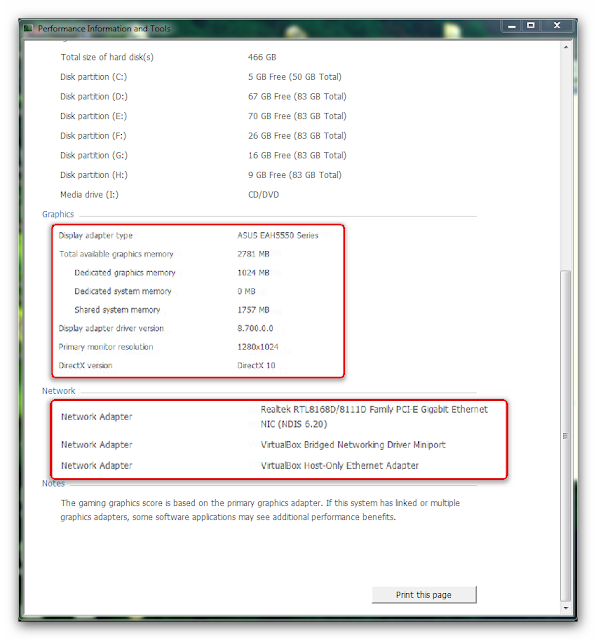The image size is (596, 640).
Task: Select the Notes section heading
Action: [53, 483]
